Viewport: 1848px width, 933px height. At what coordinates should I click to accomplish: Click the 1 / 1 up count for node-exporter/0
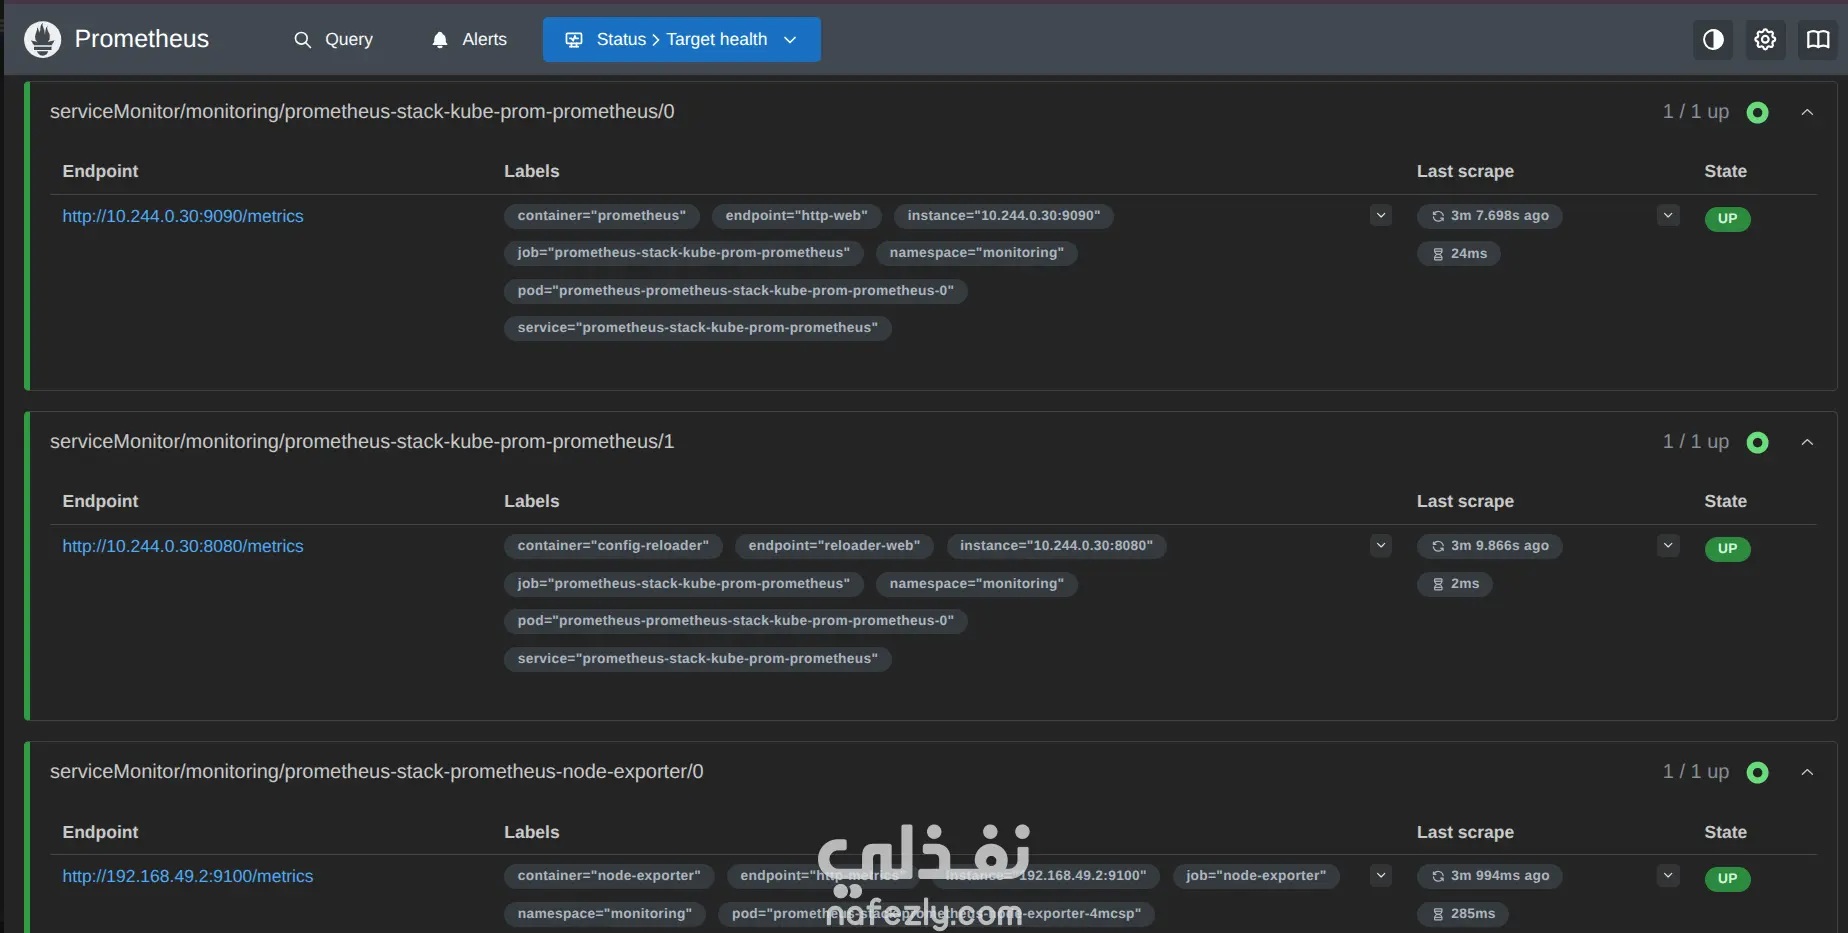[1696, 772]
